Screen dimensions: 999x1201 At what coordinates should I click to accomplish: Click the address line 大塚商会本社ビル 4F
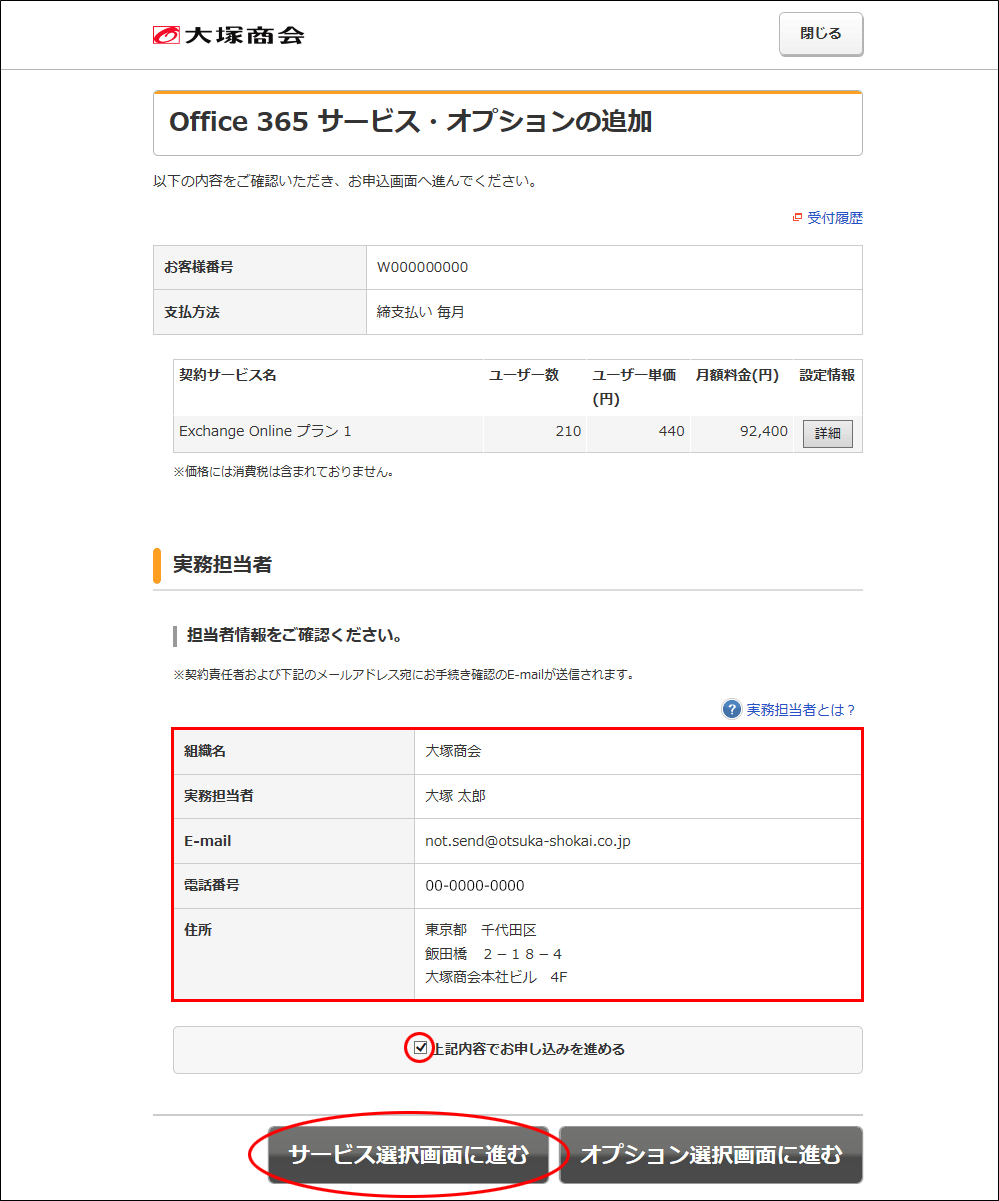[496, 977]
